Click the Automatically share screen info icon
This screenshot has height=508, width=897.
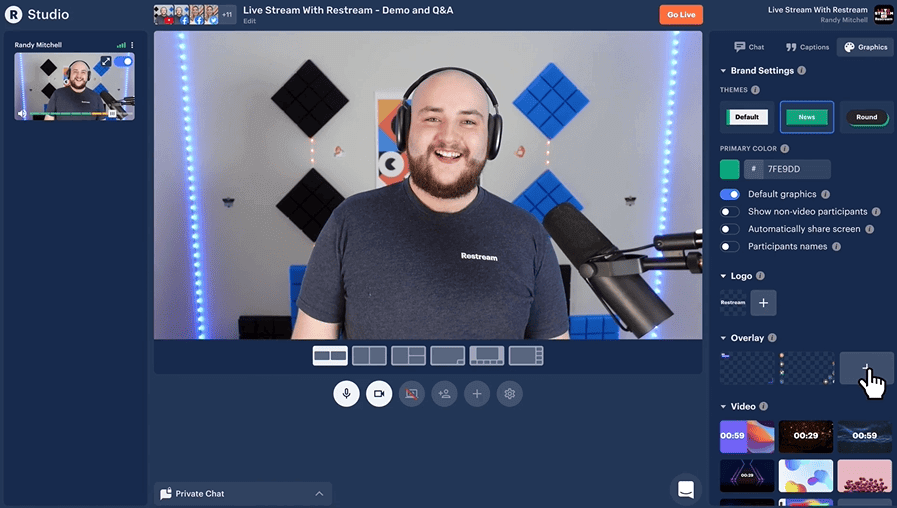(x=870, y=229)
